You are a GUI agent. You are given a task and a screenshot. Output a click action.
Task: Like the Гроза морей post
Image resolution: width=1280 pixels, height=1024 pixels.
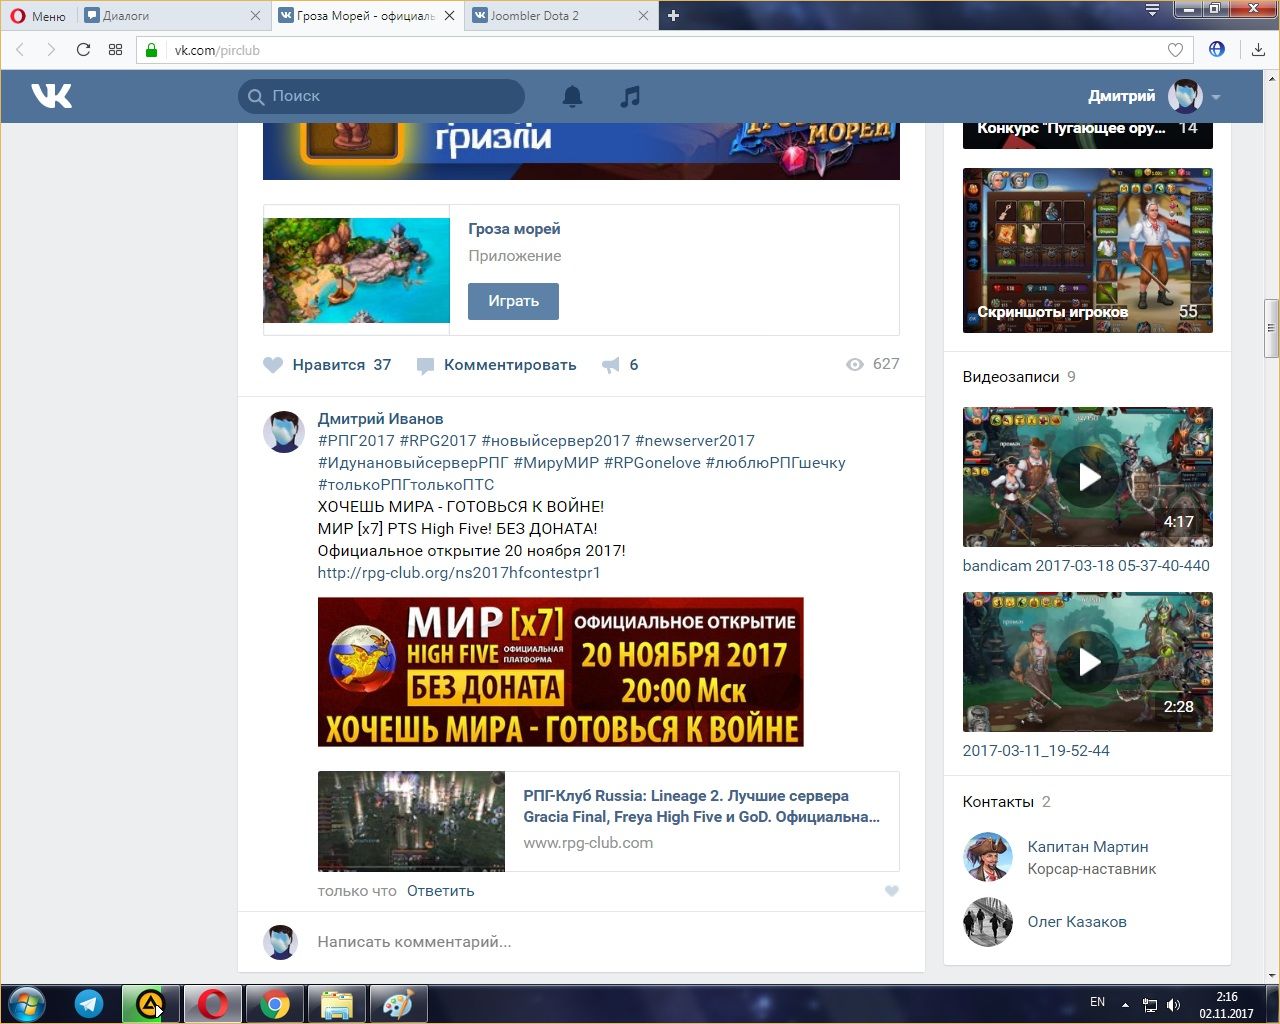click(273, 365)
